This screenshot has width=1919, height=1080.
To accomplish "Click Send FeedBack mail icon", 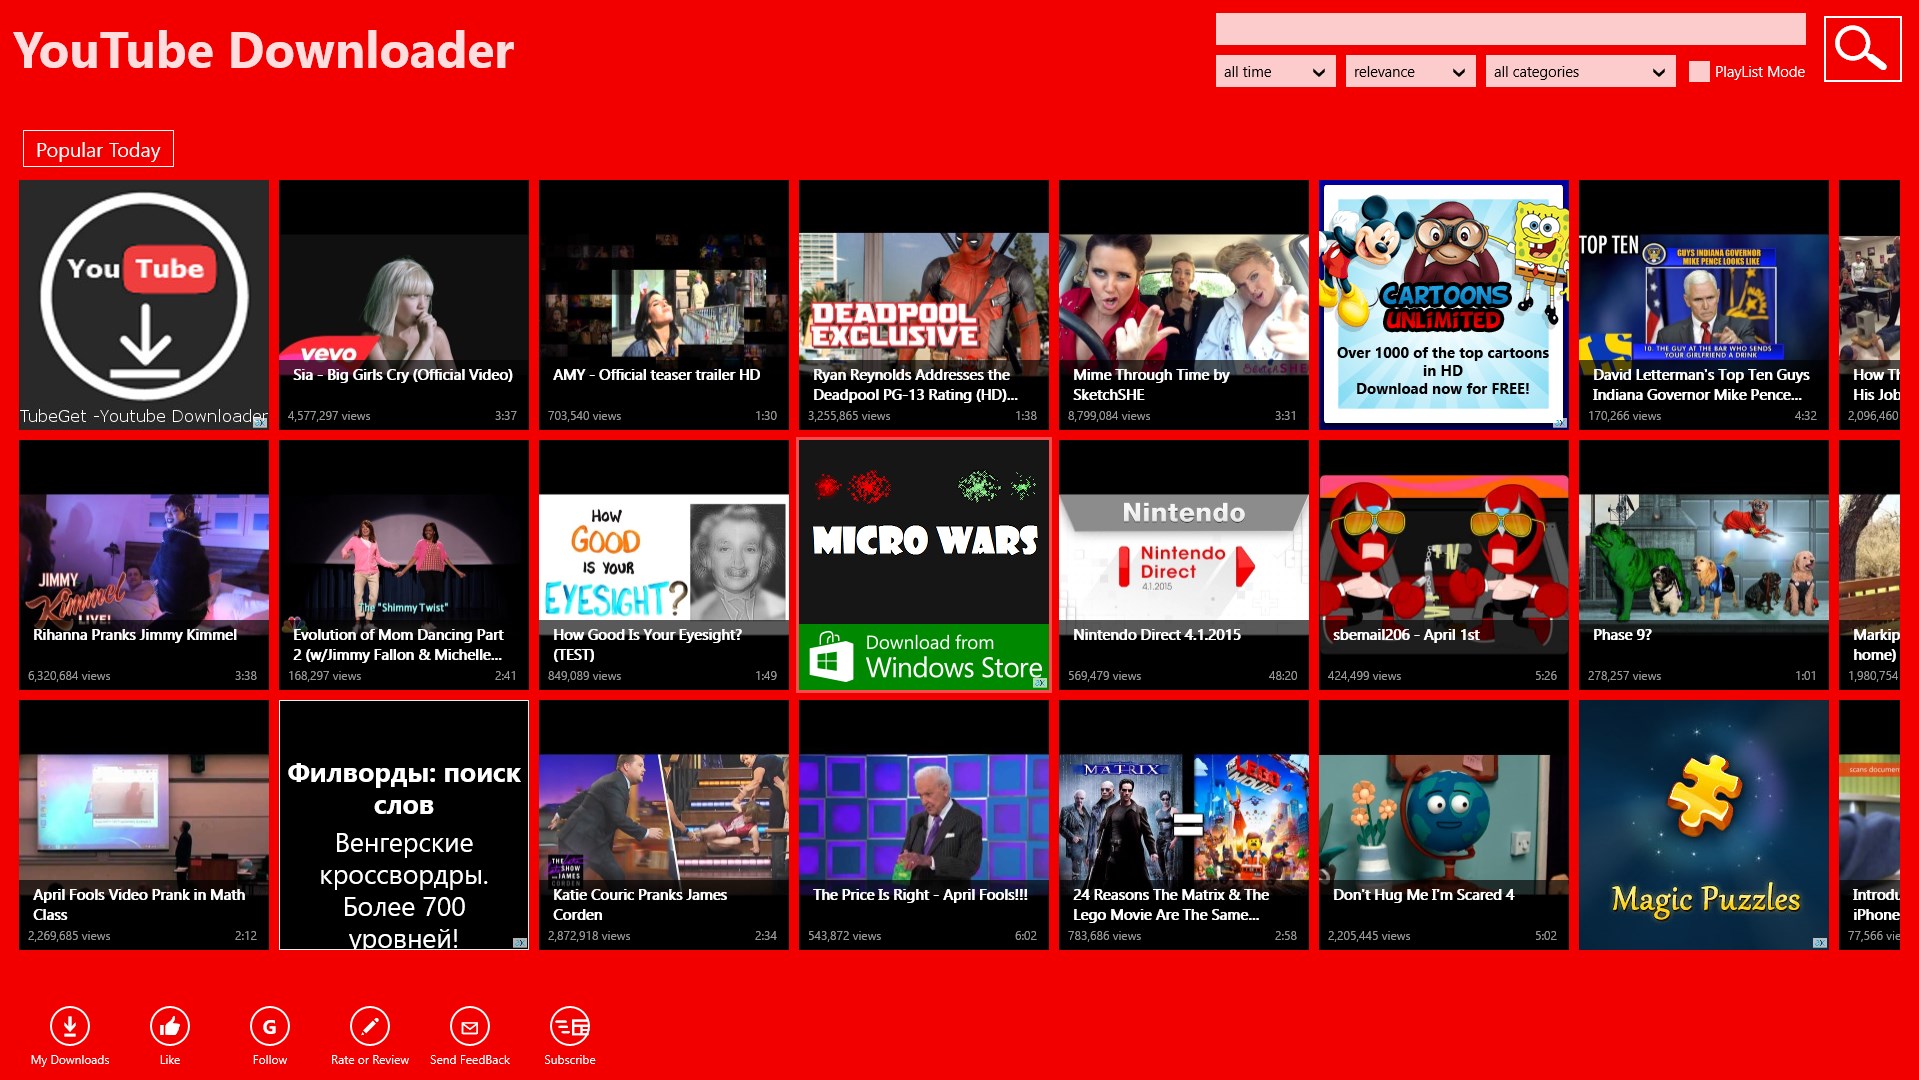I will tap(470, 1026).
